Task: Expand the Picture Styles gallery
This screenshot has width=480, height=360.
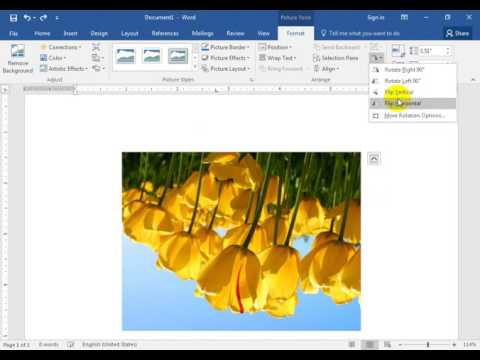Action: tap(195, 68)
